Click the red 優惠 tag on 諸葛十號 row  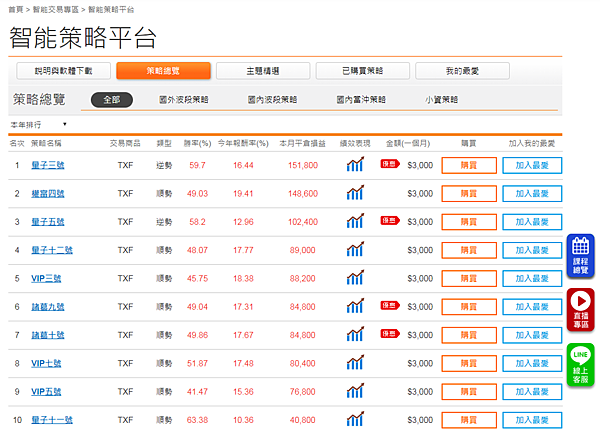pos(390,334)
